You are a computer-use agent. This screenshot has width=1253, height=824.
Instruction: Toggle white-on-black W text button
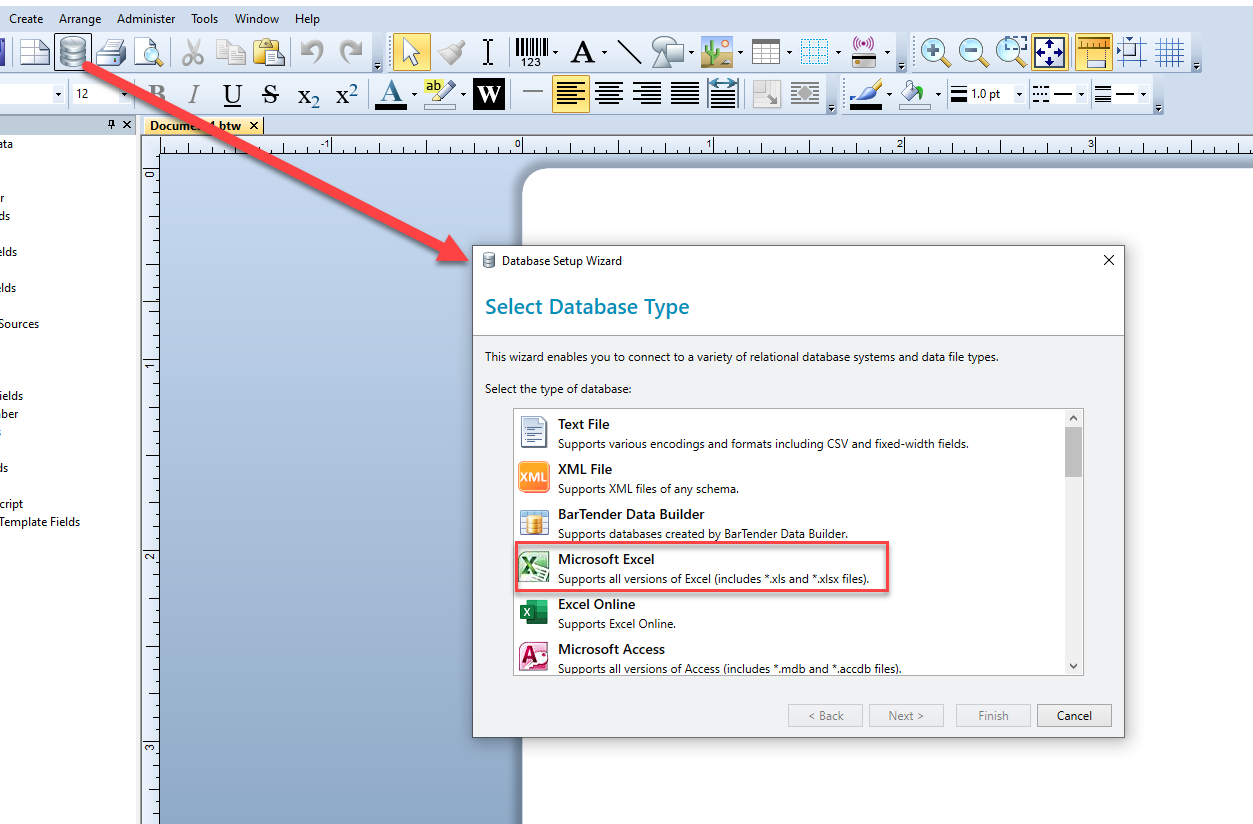pyautogui.click(x=488, y=94)
